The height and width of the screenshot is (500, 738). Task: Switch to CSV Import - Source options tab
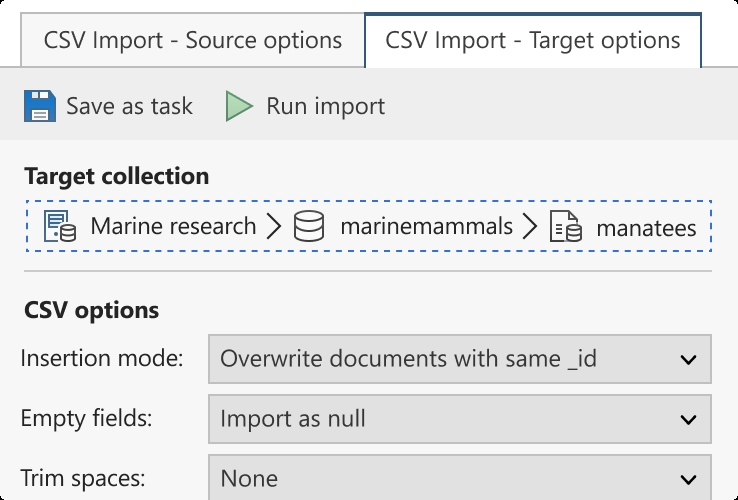click(193, 40)
